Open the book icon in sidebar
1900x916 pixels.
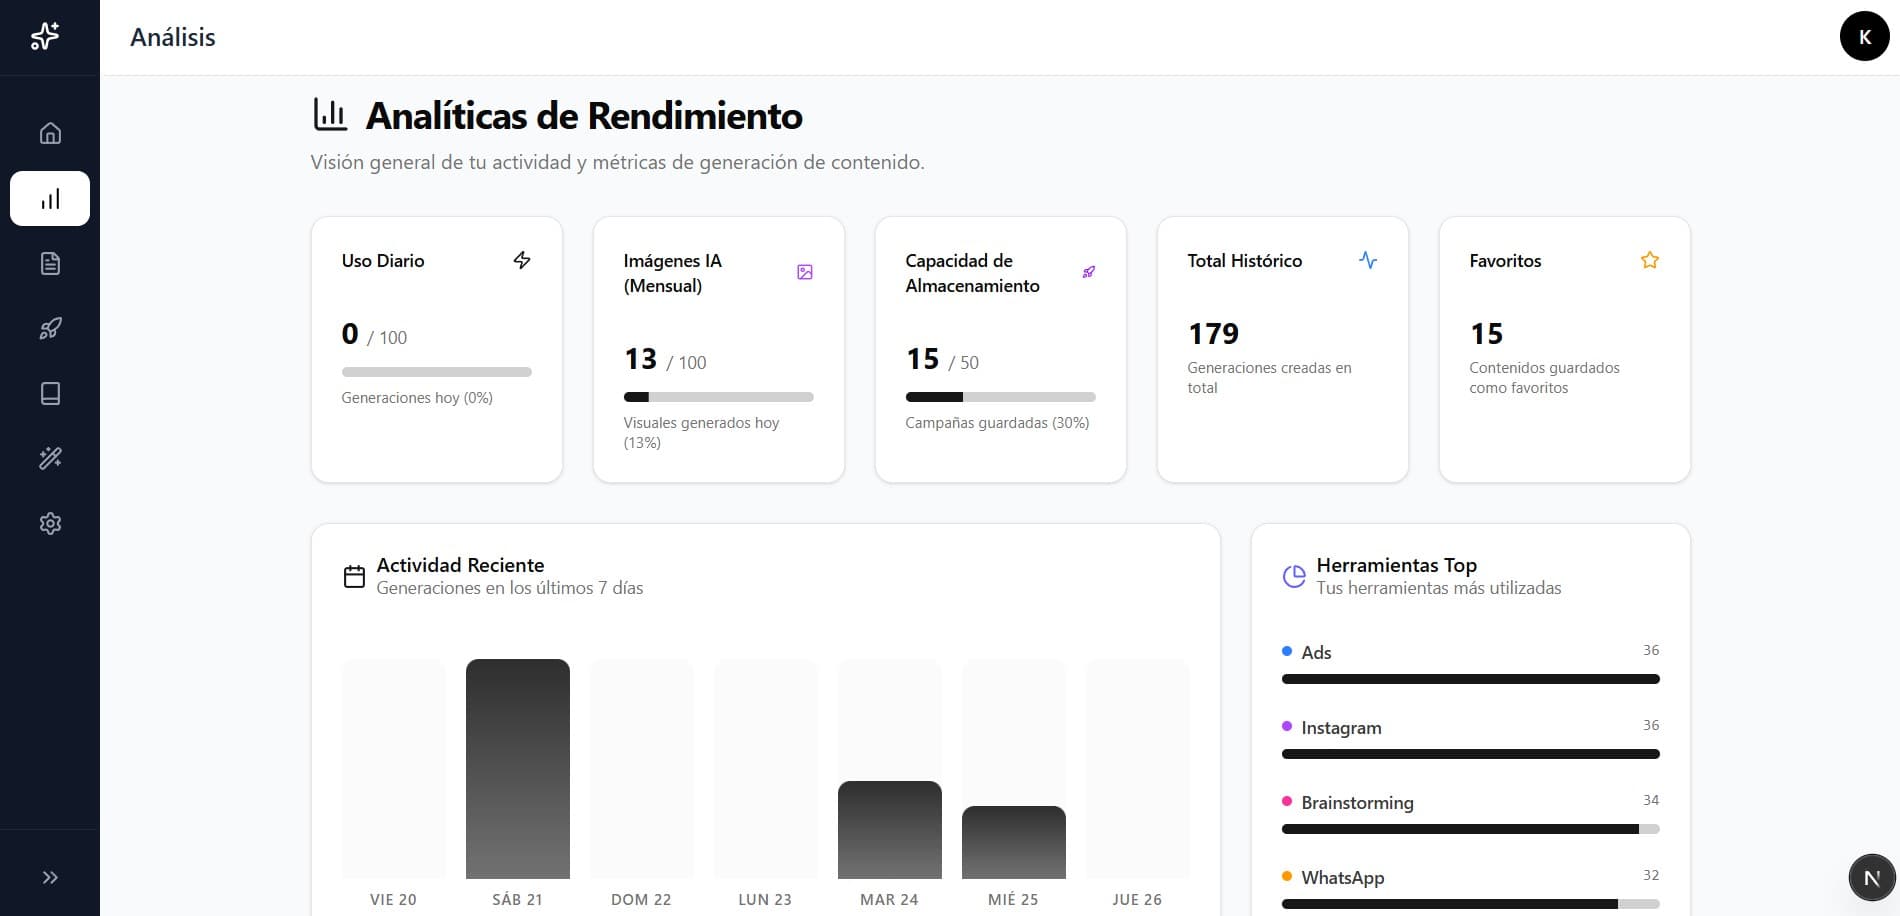[x=50, y=394]
